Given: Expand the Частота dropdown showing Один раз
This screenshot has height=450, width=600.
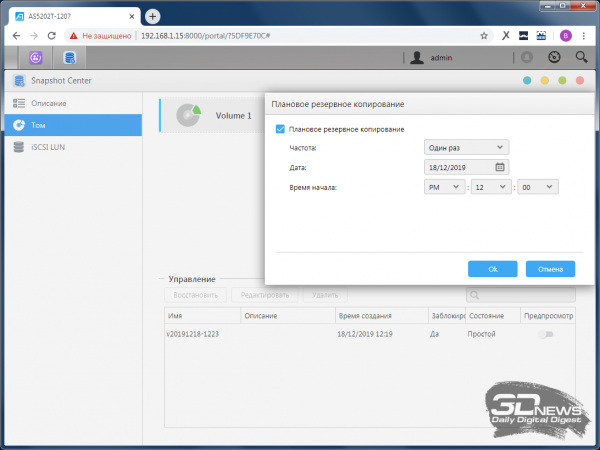Looking at the screenshot, I should click(466, 147).
